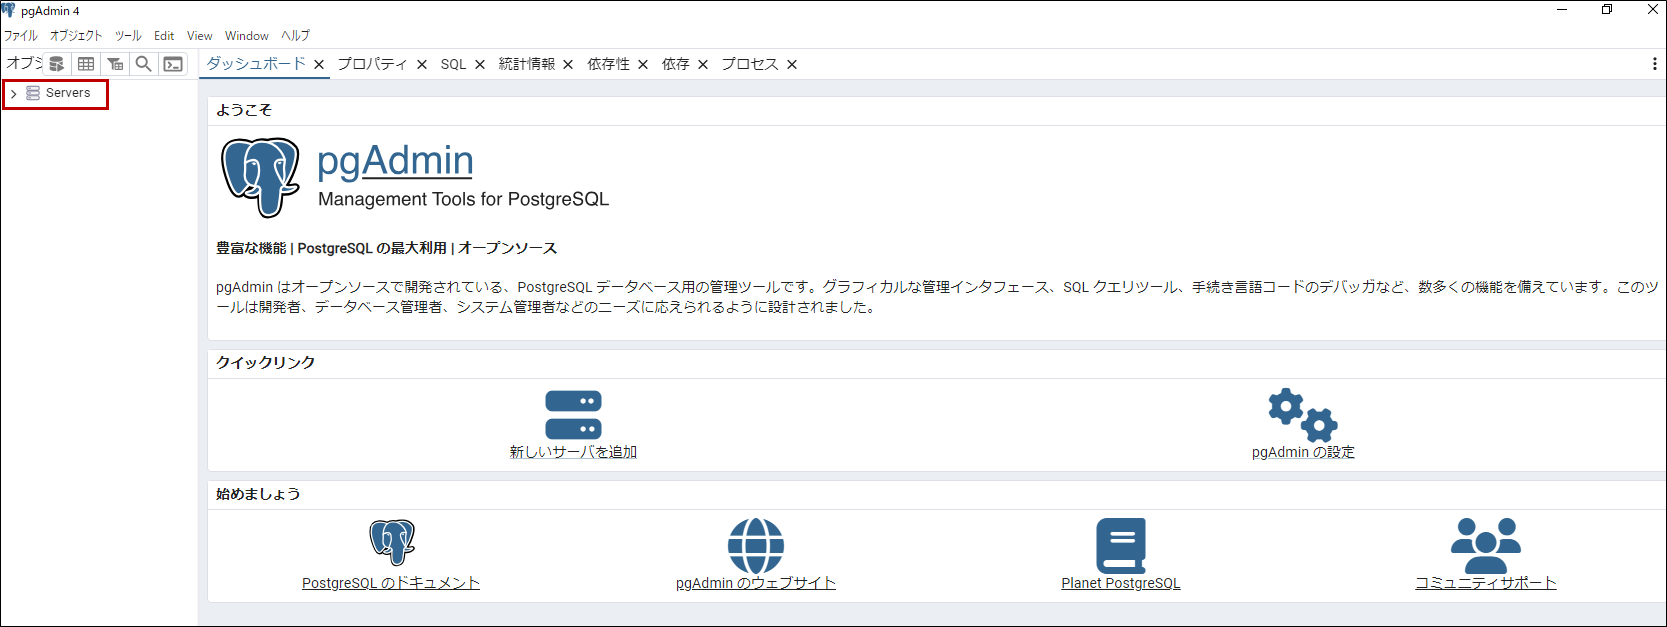Viewport: 1667px width, 627px height.
Task: Click the クイックリンク section header
Action: pyautogui.click(x=266, y=362)
